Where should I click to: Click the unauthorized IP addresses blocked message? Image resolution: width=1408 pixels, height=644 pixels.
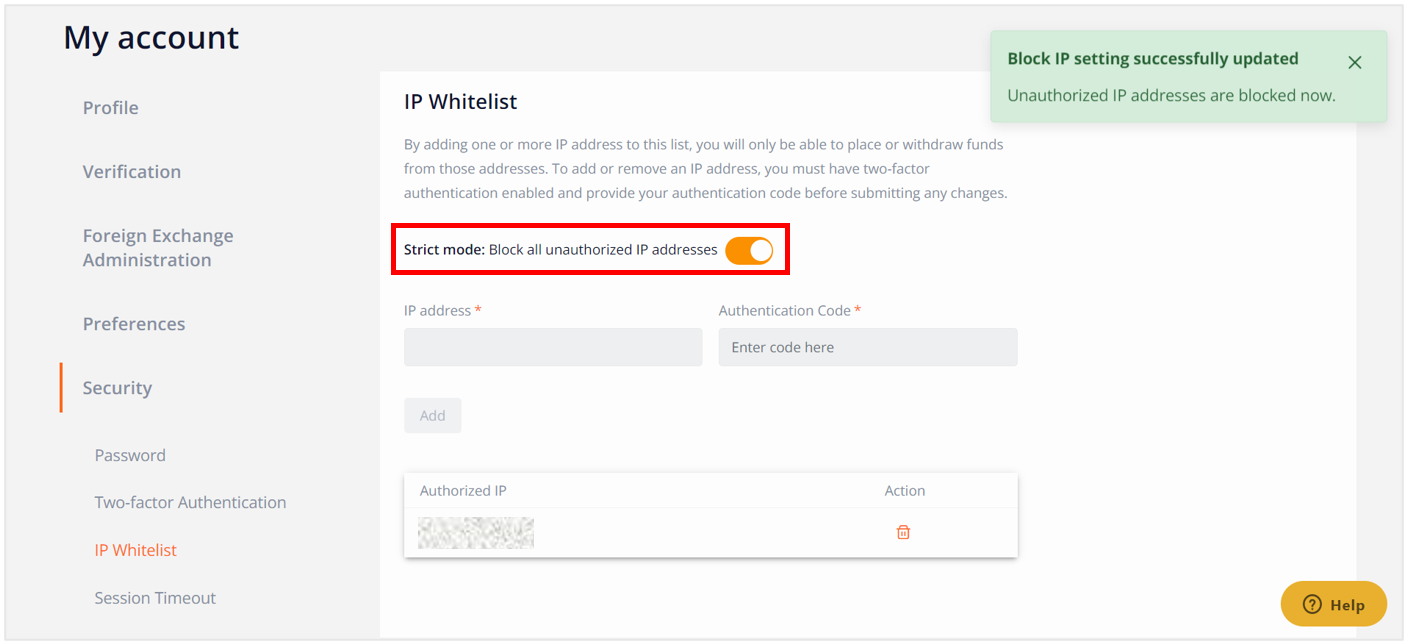pyautogui.click(x=1171, y=96)
